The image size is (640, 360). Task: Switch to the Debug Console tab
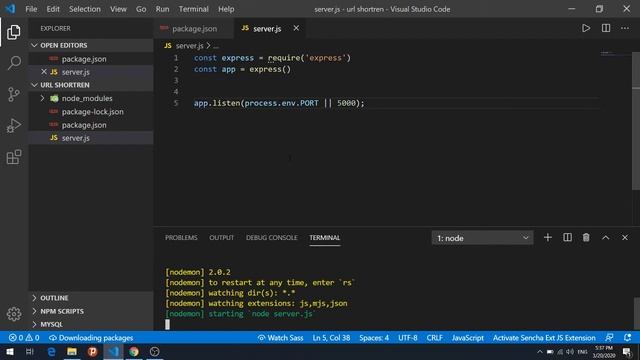(271, 238)
